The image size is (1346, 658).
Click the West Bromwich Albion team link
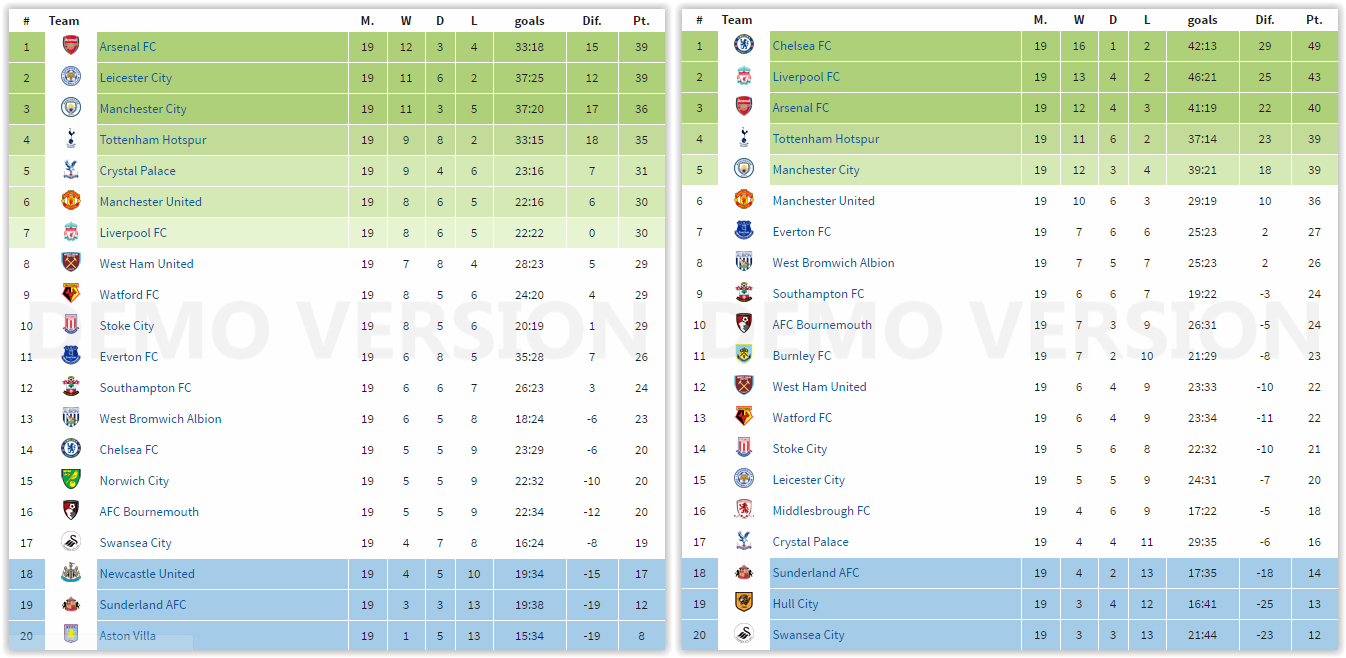point(160,418)
